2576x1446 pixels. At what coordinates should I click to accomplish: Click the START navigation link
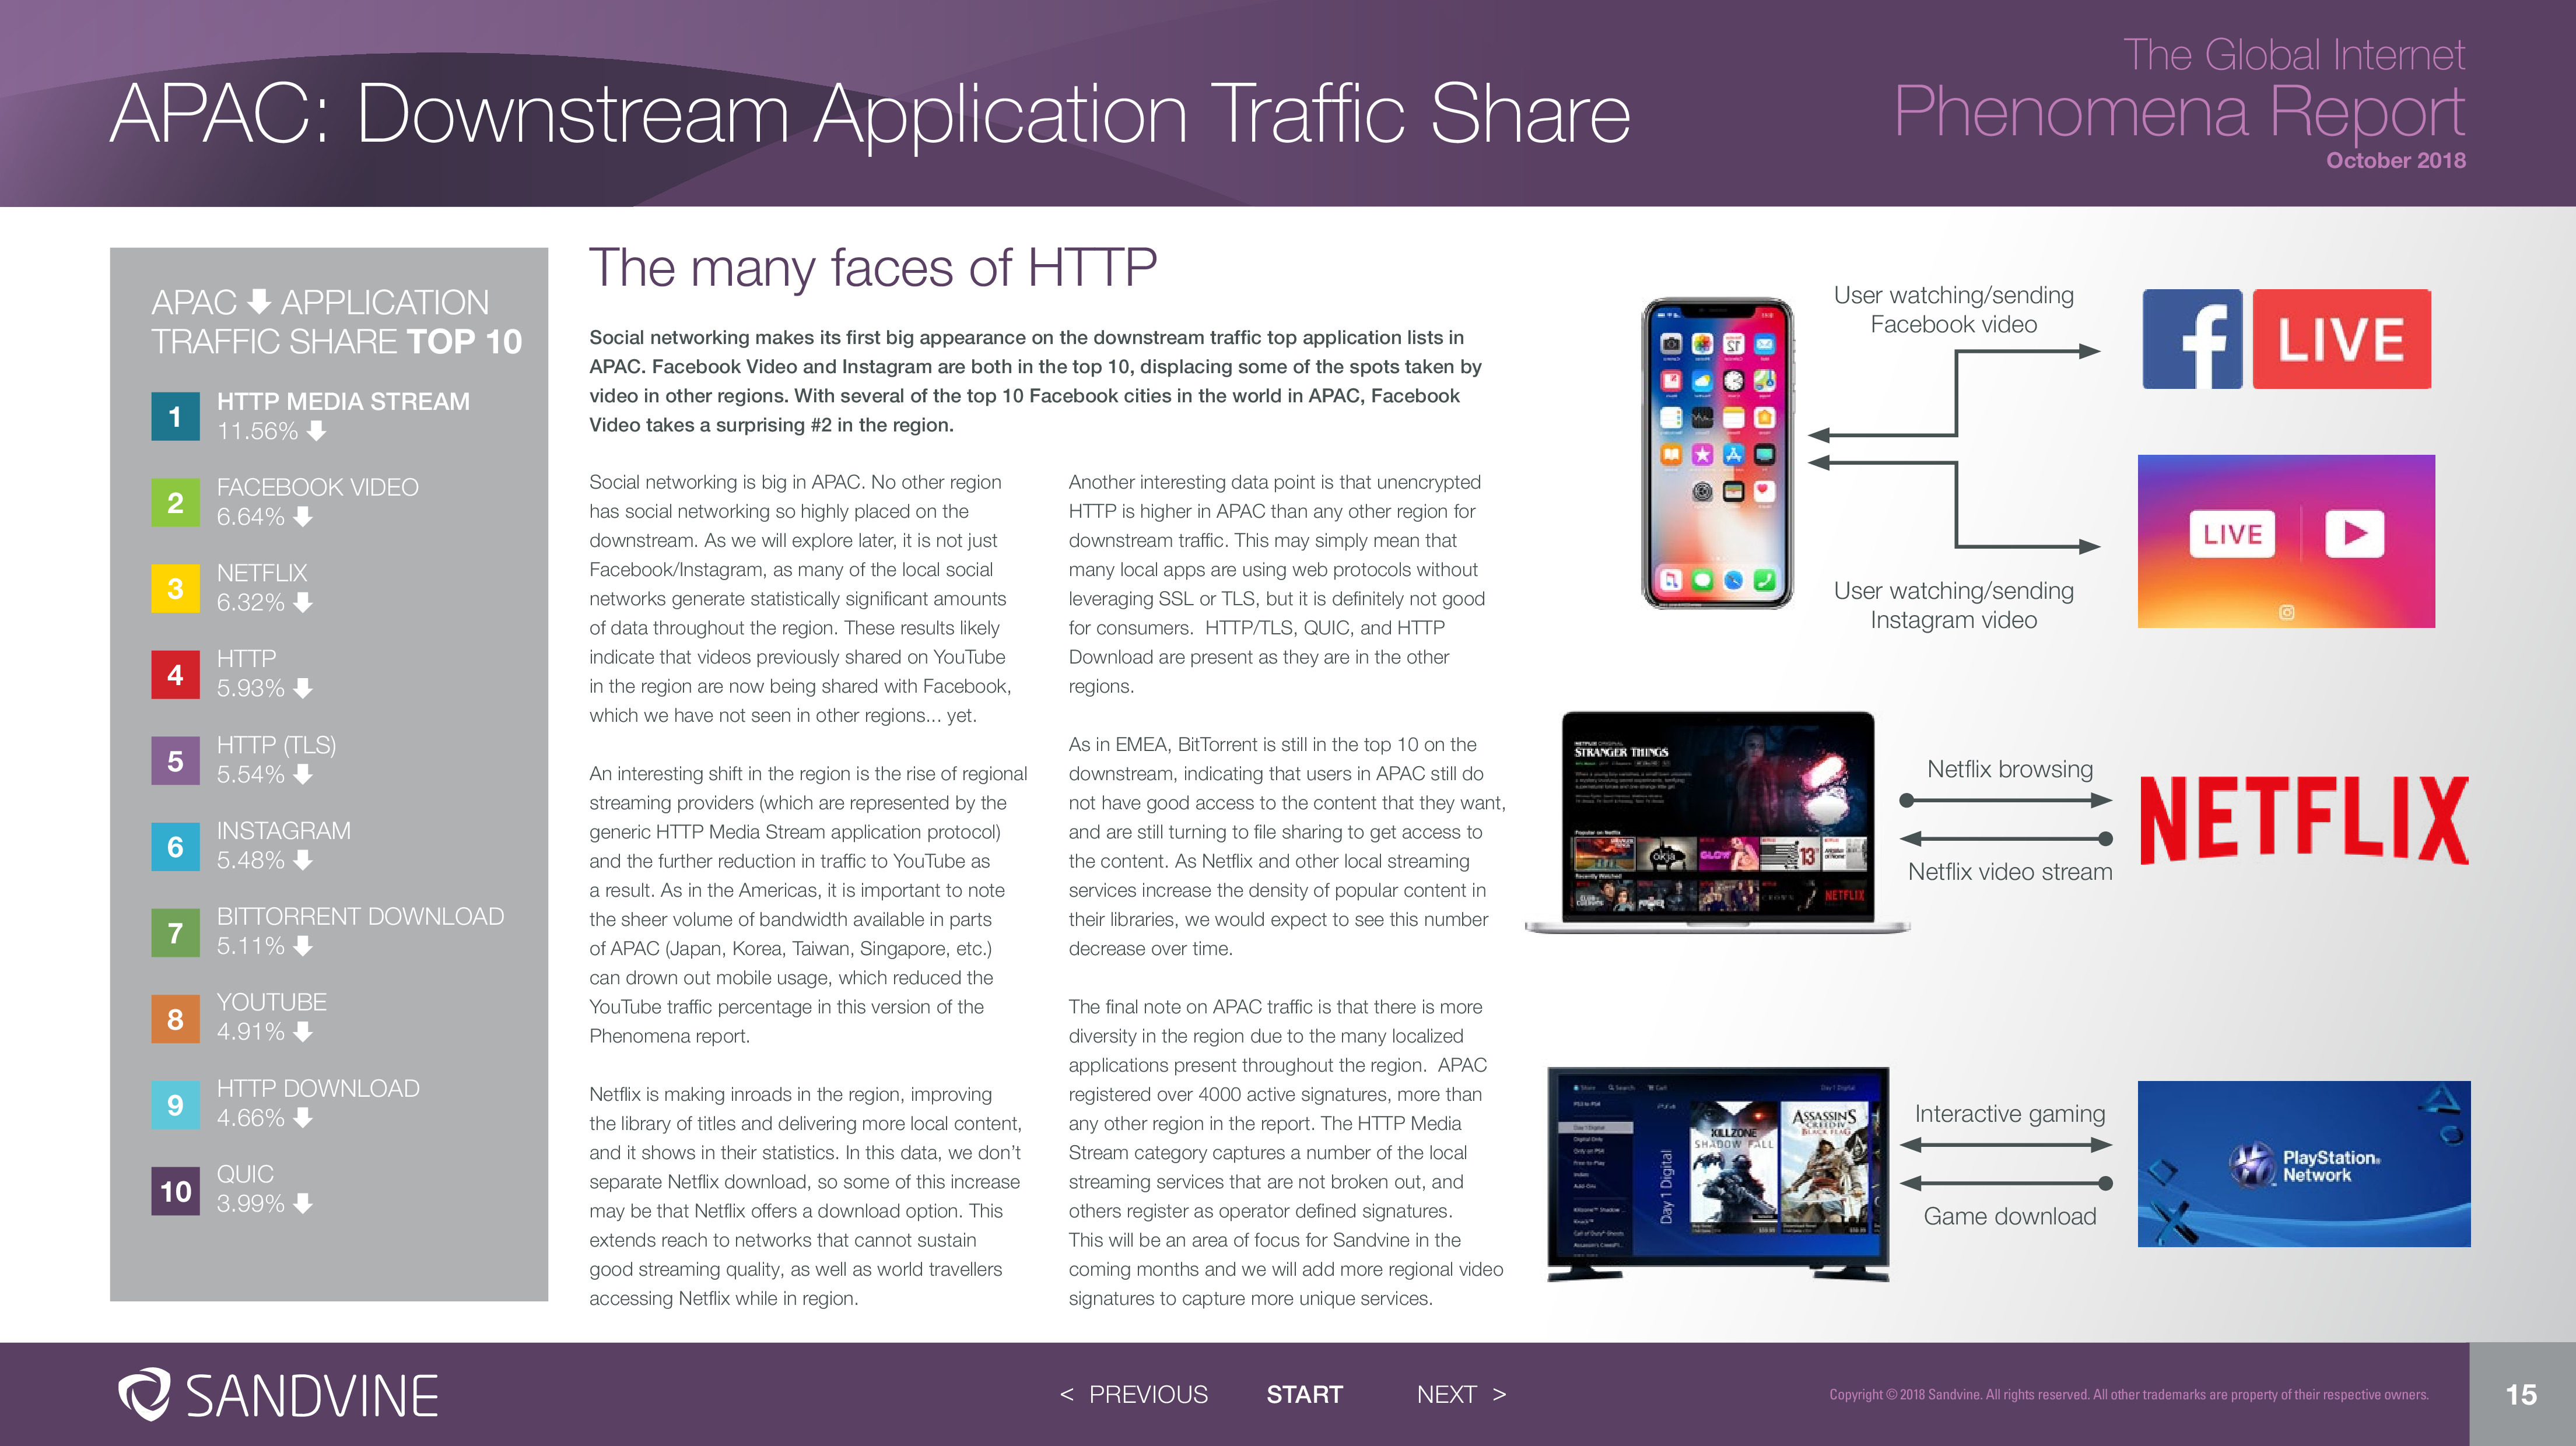[x=1304, y=1394]
